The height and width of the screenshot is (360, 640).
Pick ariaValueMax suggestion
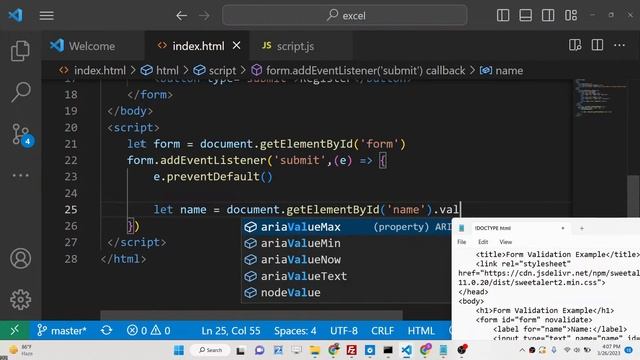click(x=347, y=227)
